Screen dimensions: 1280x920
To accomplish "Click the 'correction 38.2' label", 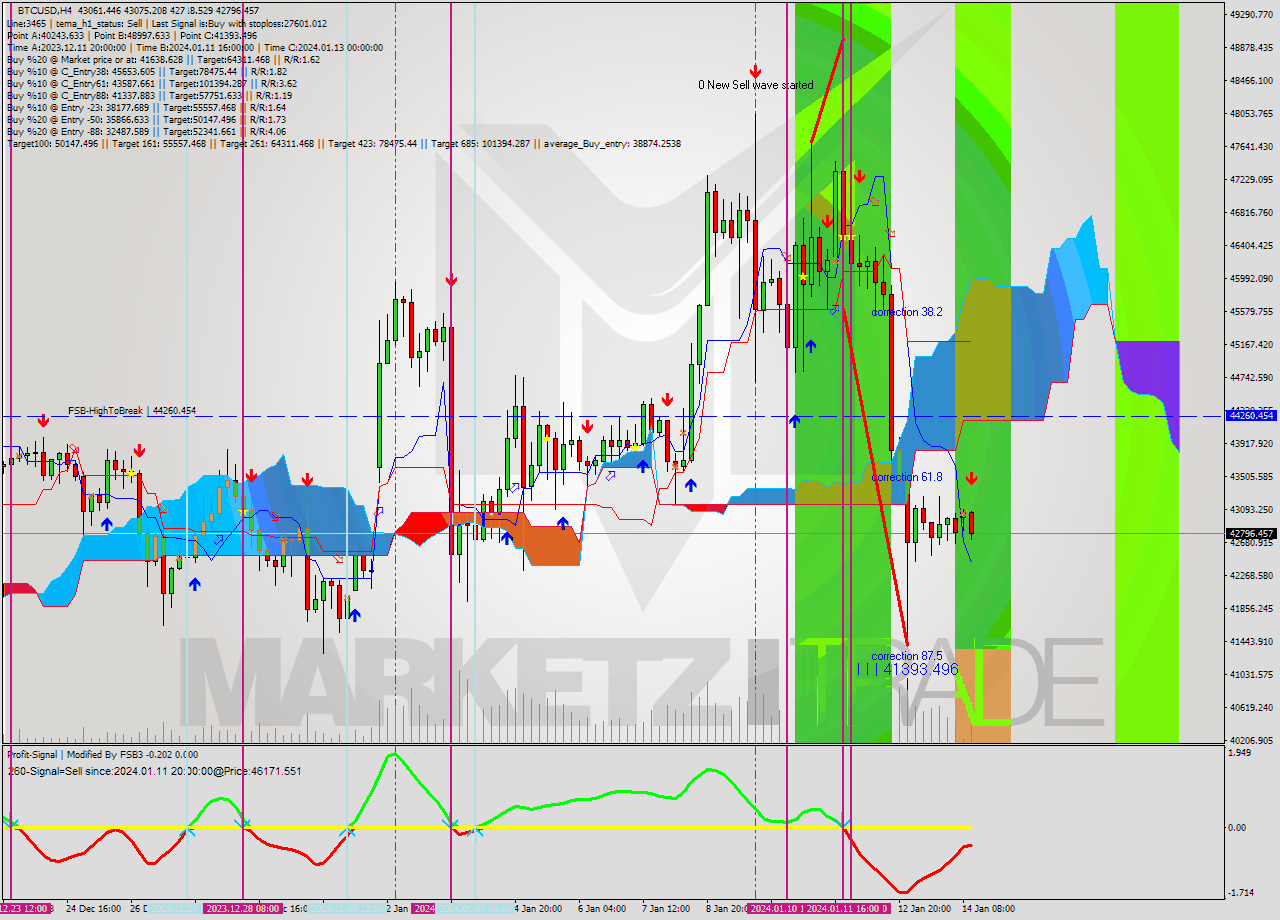I will 906,312.
